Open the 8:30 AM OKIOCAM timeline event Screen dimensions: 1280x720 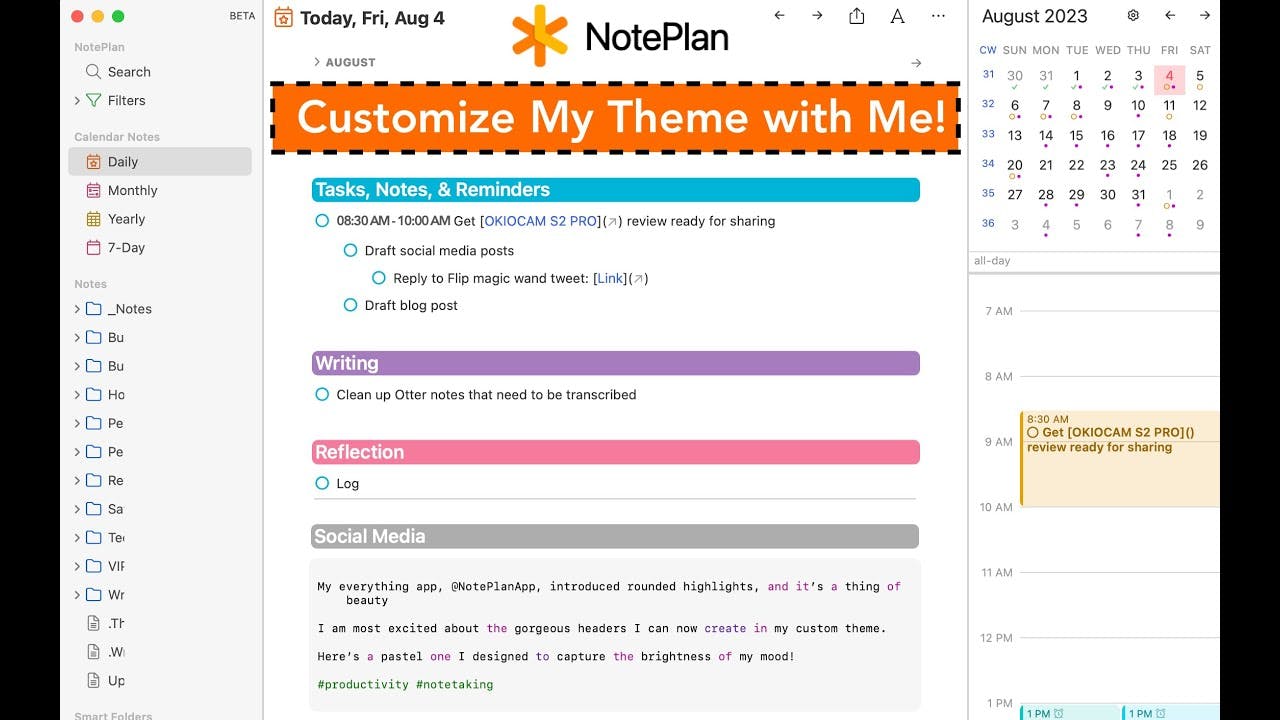point(1120,459)
